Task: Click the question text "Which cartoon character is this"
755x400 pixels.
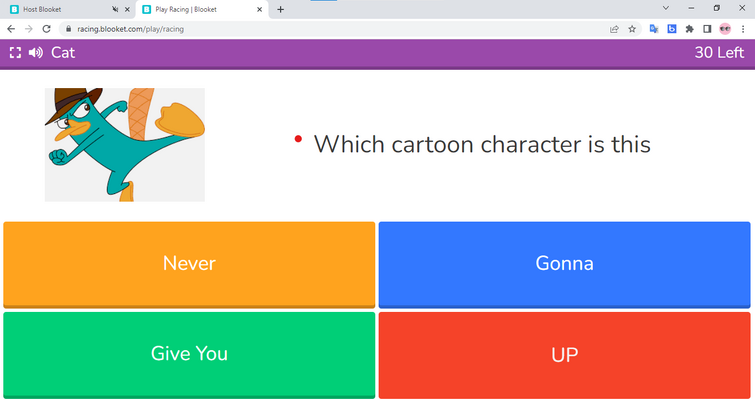Action: click(x=482, y=144)
